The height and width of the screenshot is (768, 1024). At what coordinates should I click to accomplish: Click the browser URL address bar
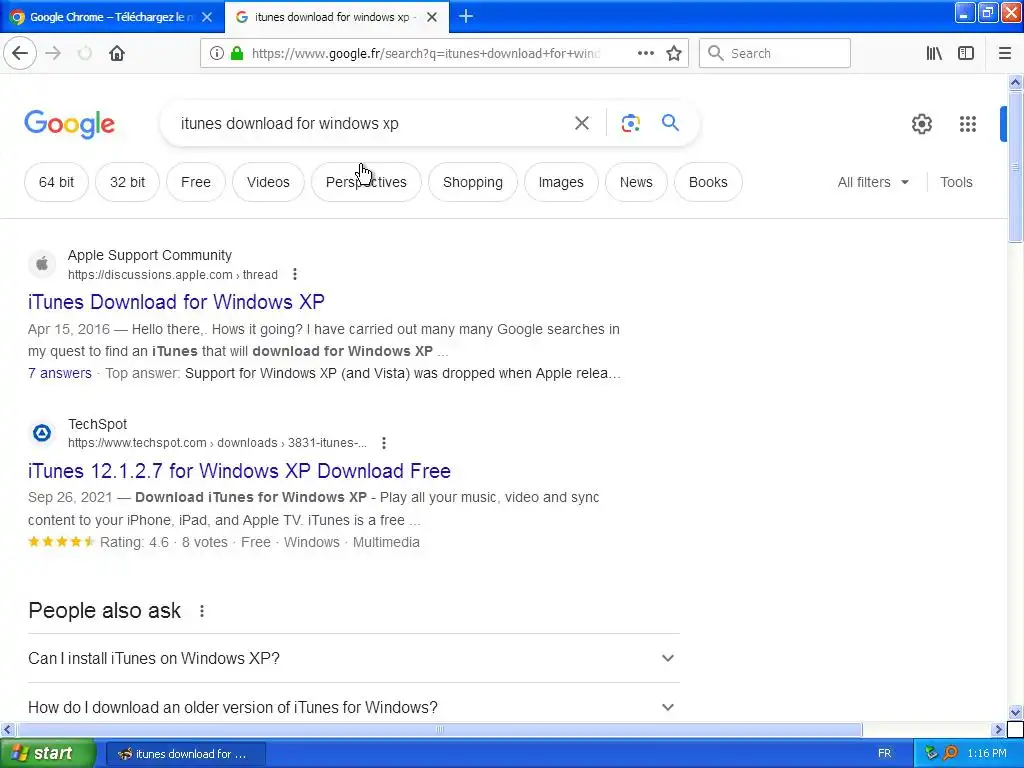point(424,54)
